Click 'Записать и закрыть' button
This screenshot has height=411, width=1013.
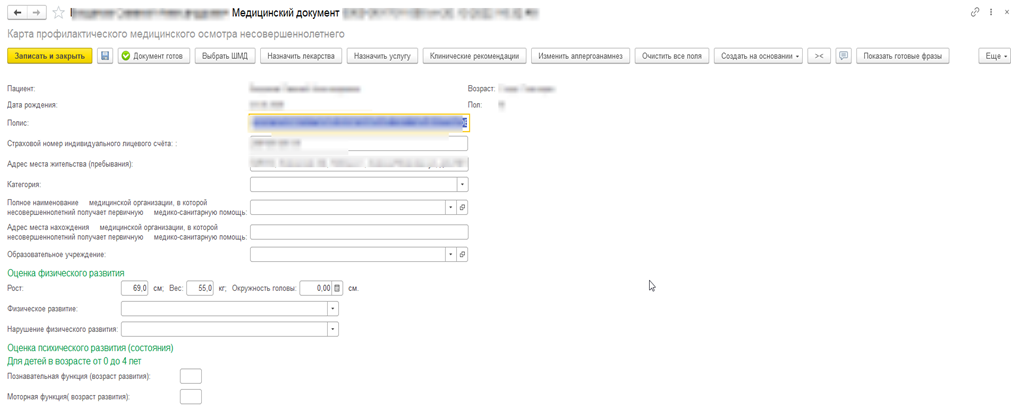click(49, 56)
